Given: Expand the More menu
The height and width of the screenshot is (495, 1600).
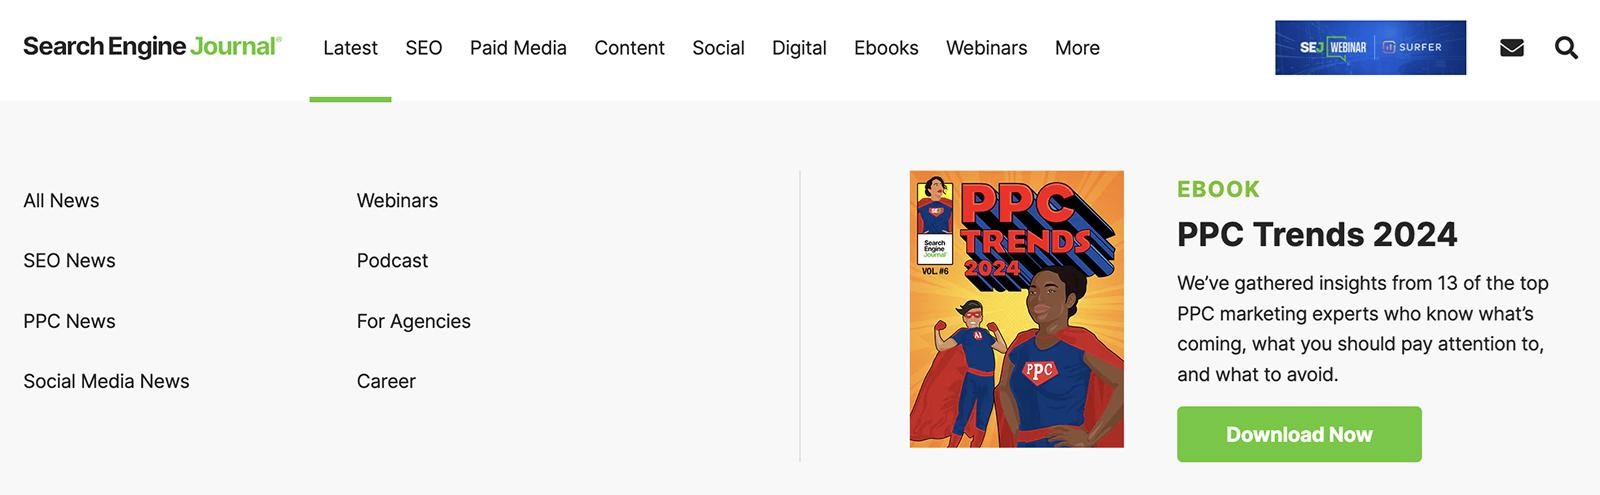Looking at the screenshot, I should tap(1077, 48).
